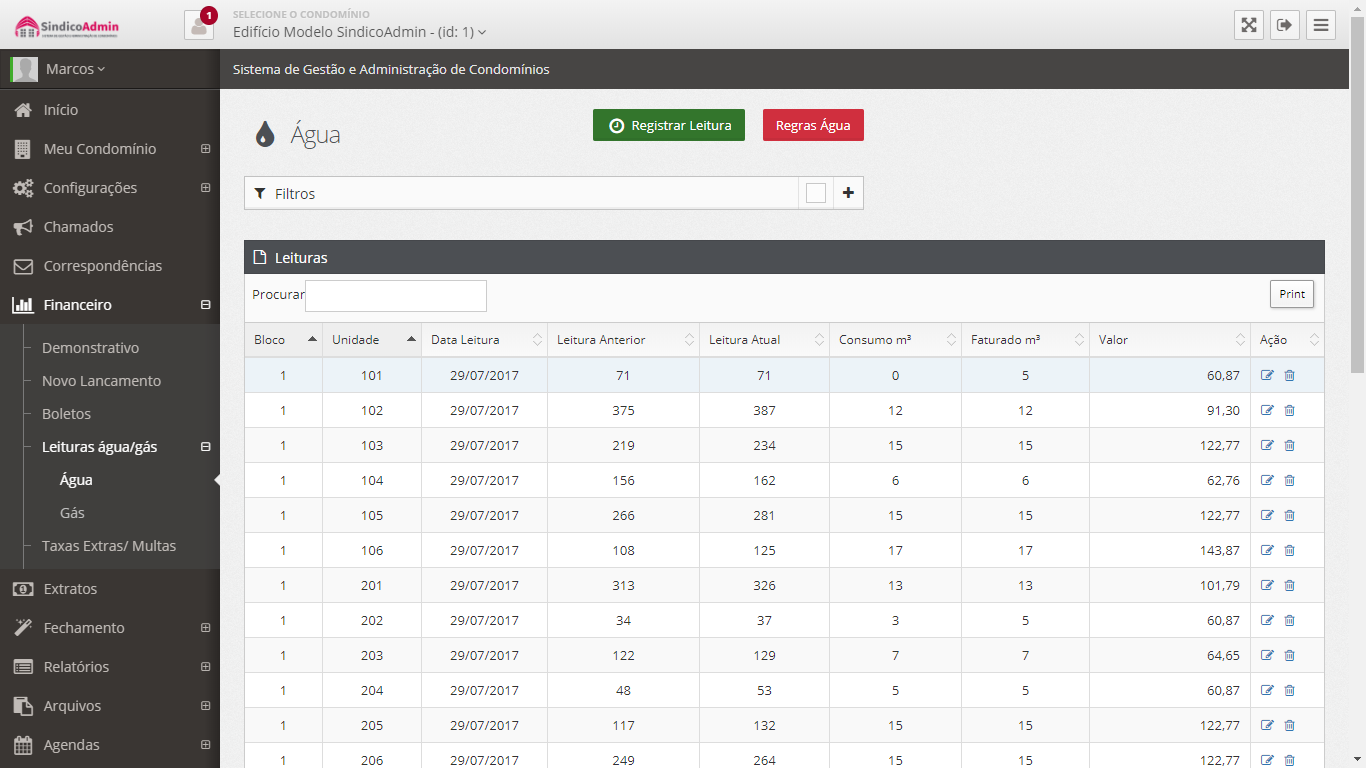
Task: Click the Regras Água button
Action: pyautogui.click(x=813, y=125)
